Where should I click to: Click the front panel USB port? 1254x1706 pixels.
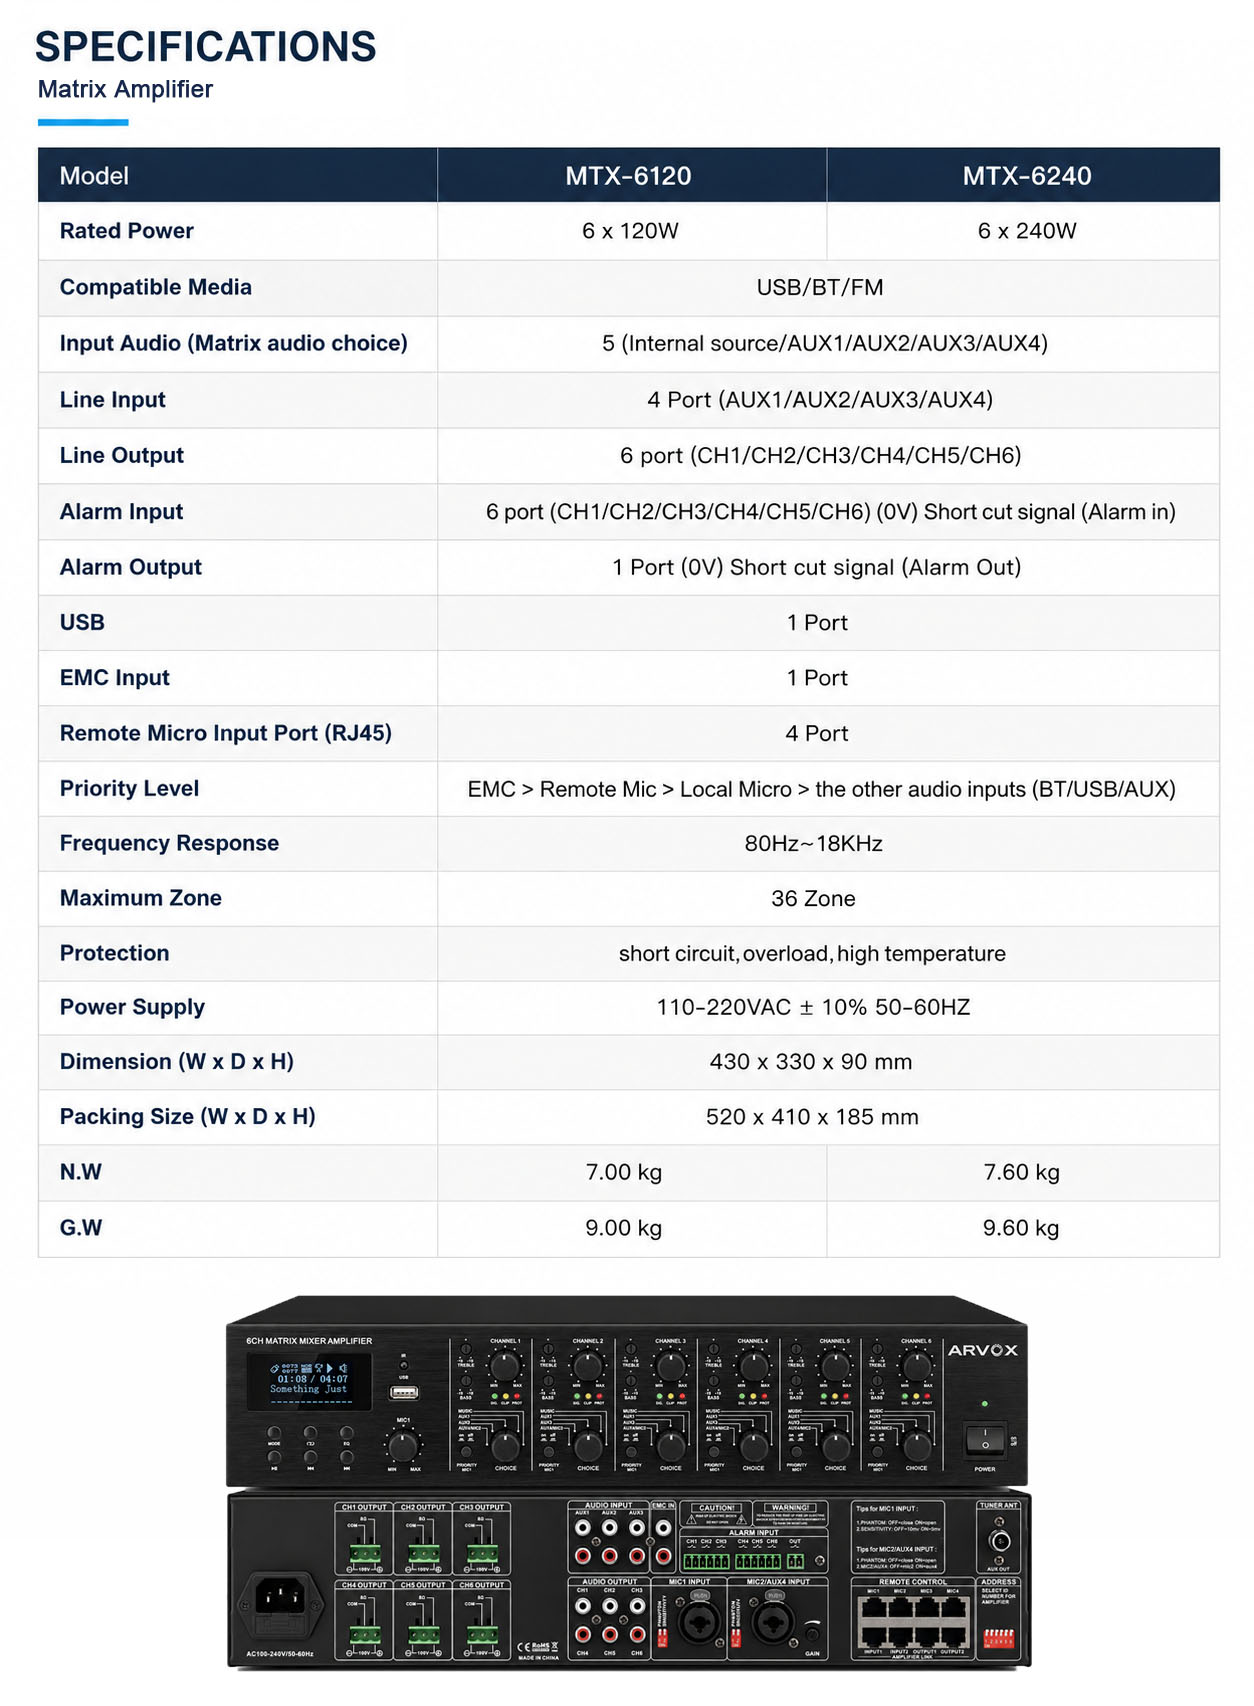coord(404,1392)
